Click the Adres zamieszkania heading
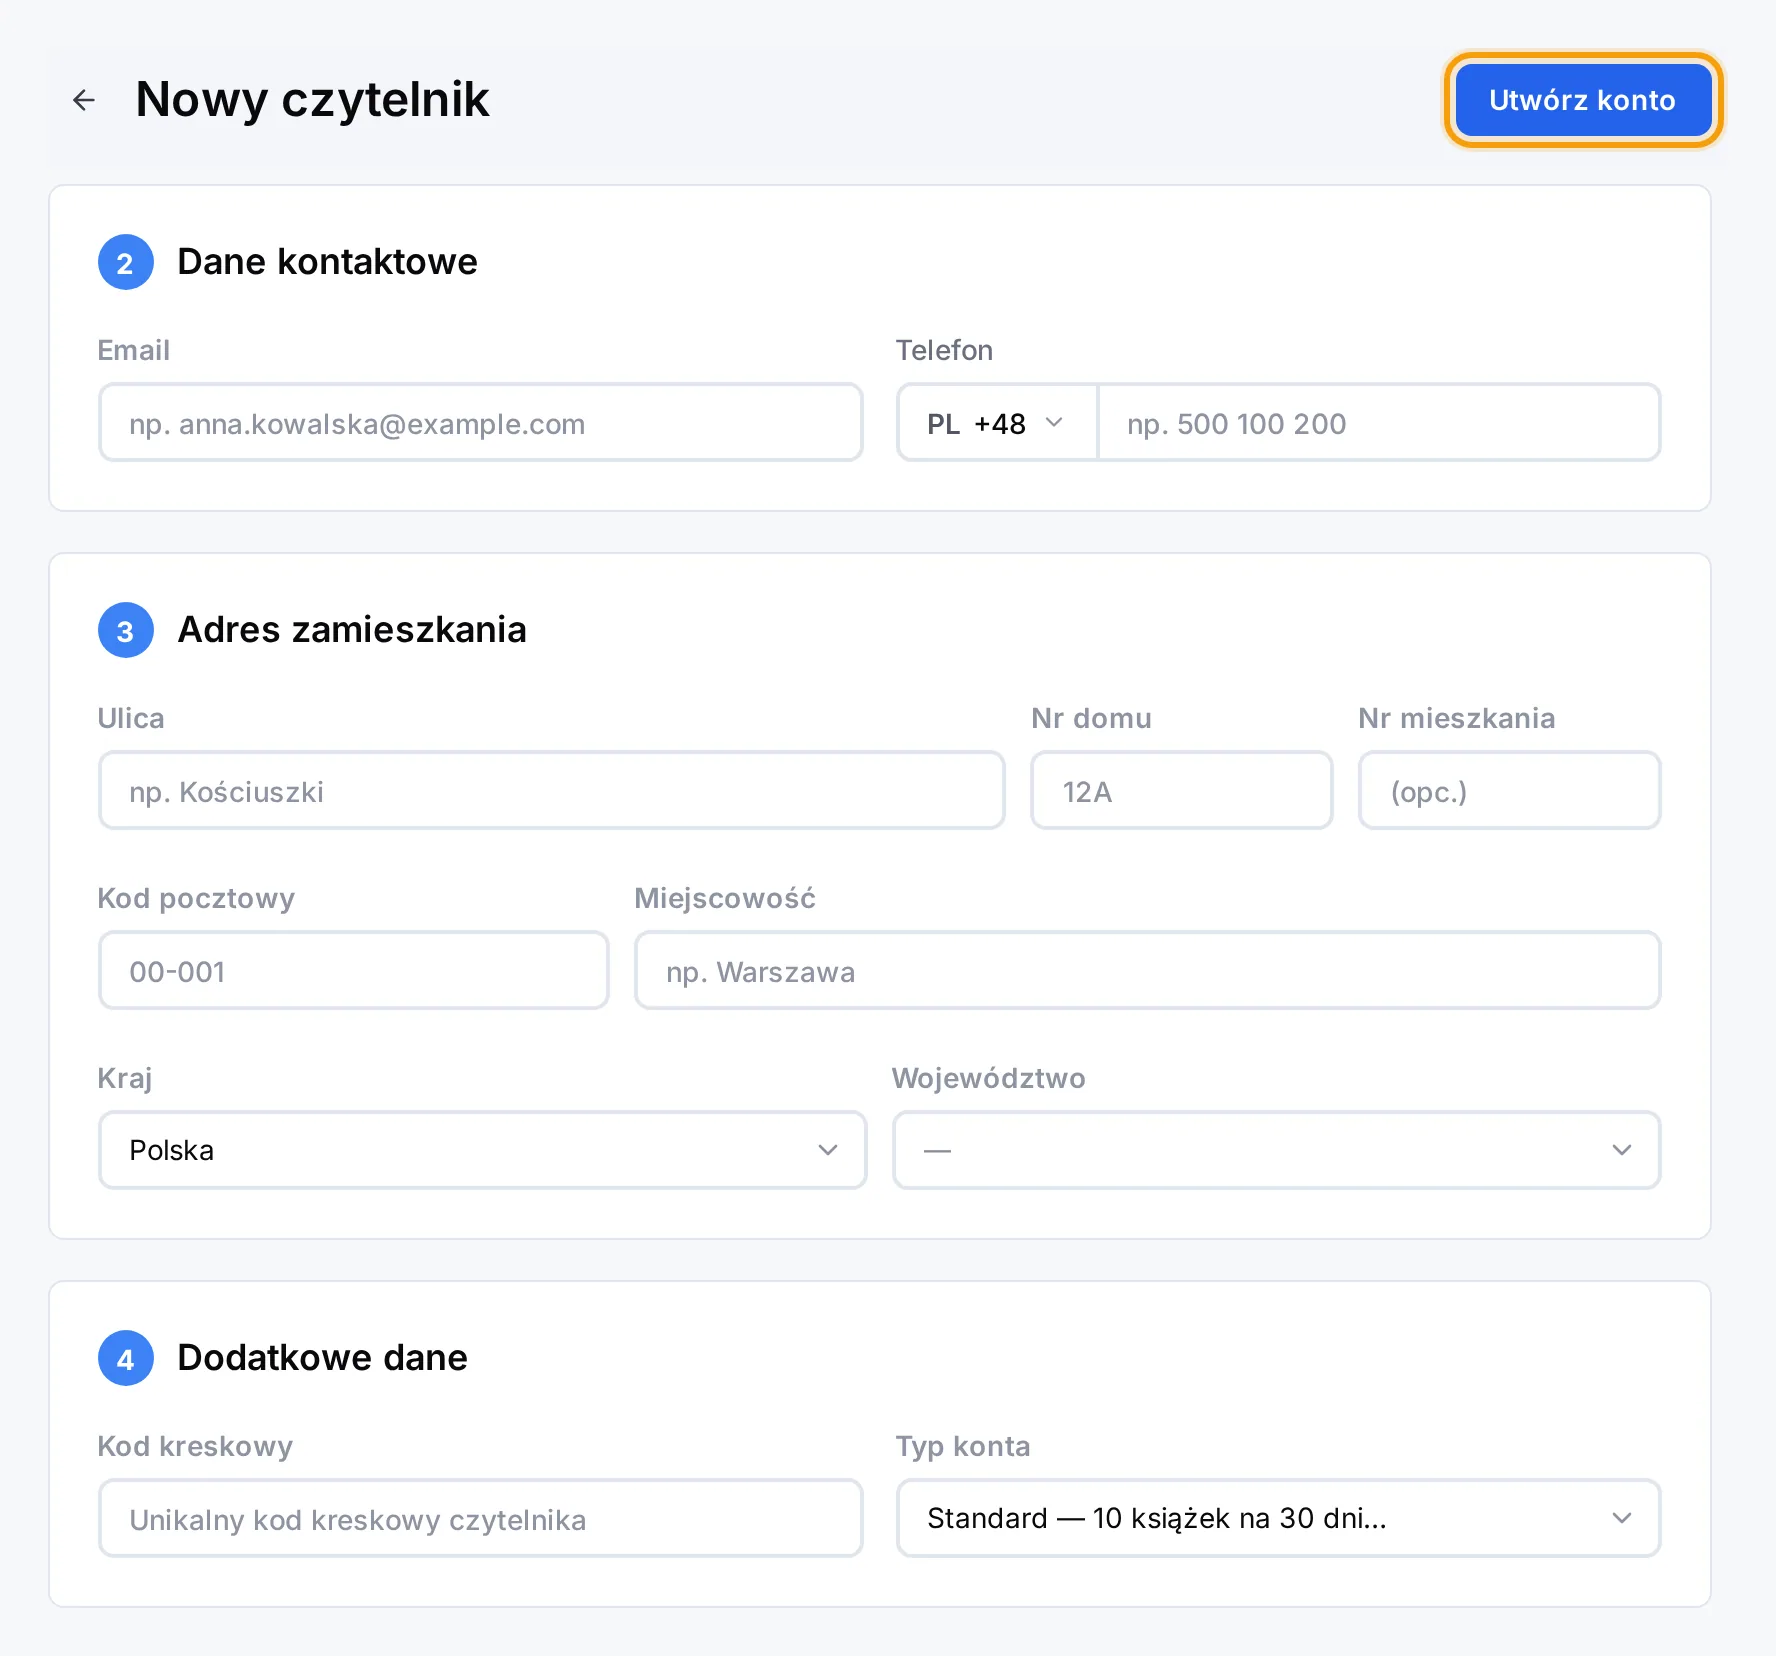This screenshot has height=1656, width=1776. click(352, 630)
